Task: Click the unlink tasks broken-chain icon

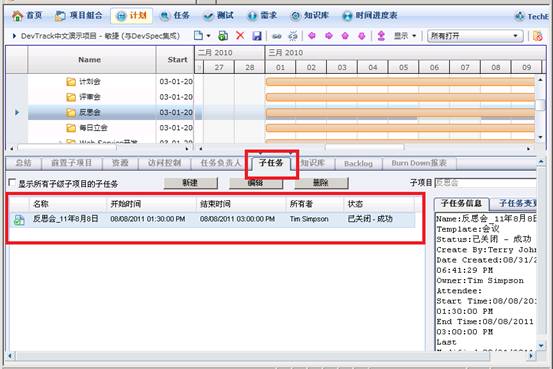Action: pyautogui.click(x=293, y=36)
